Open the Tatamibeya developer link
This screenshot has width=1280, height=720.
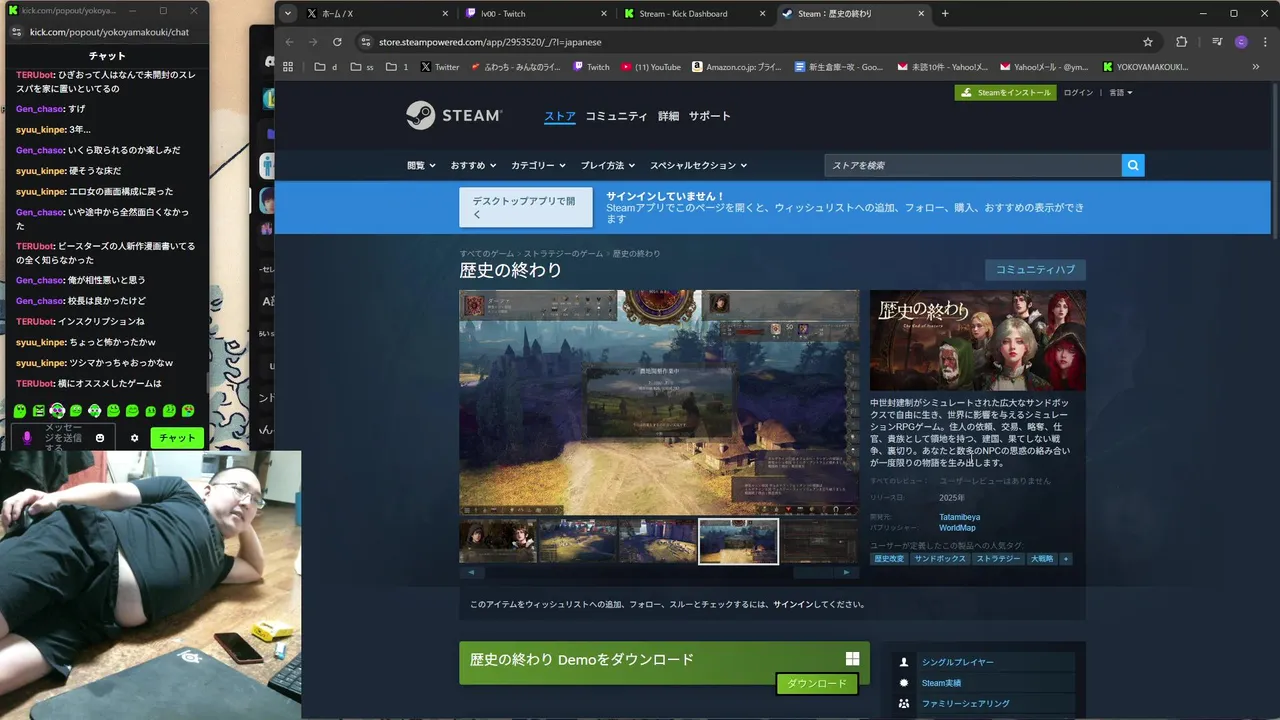960,517
